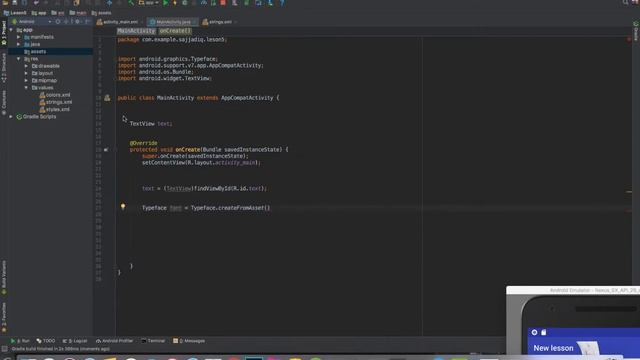Click the assets breadcrumb item
Viewport: 640px width, 360px height.
102,13
